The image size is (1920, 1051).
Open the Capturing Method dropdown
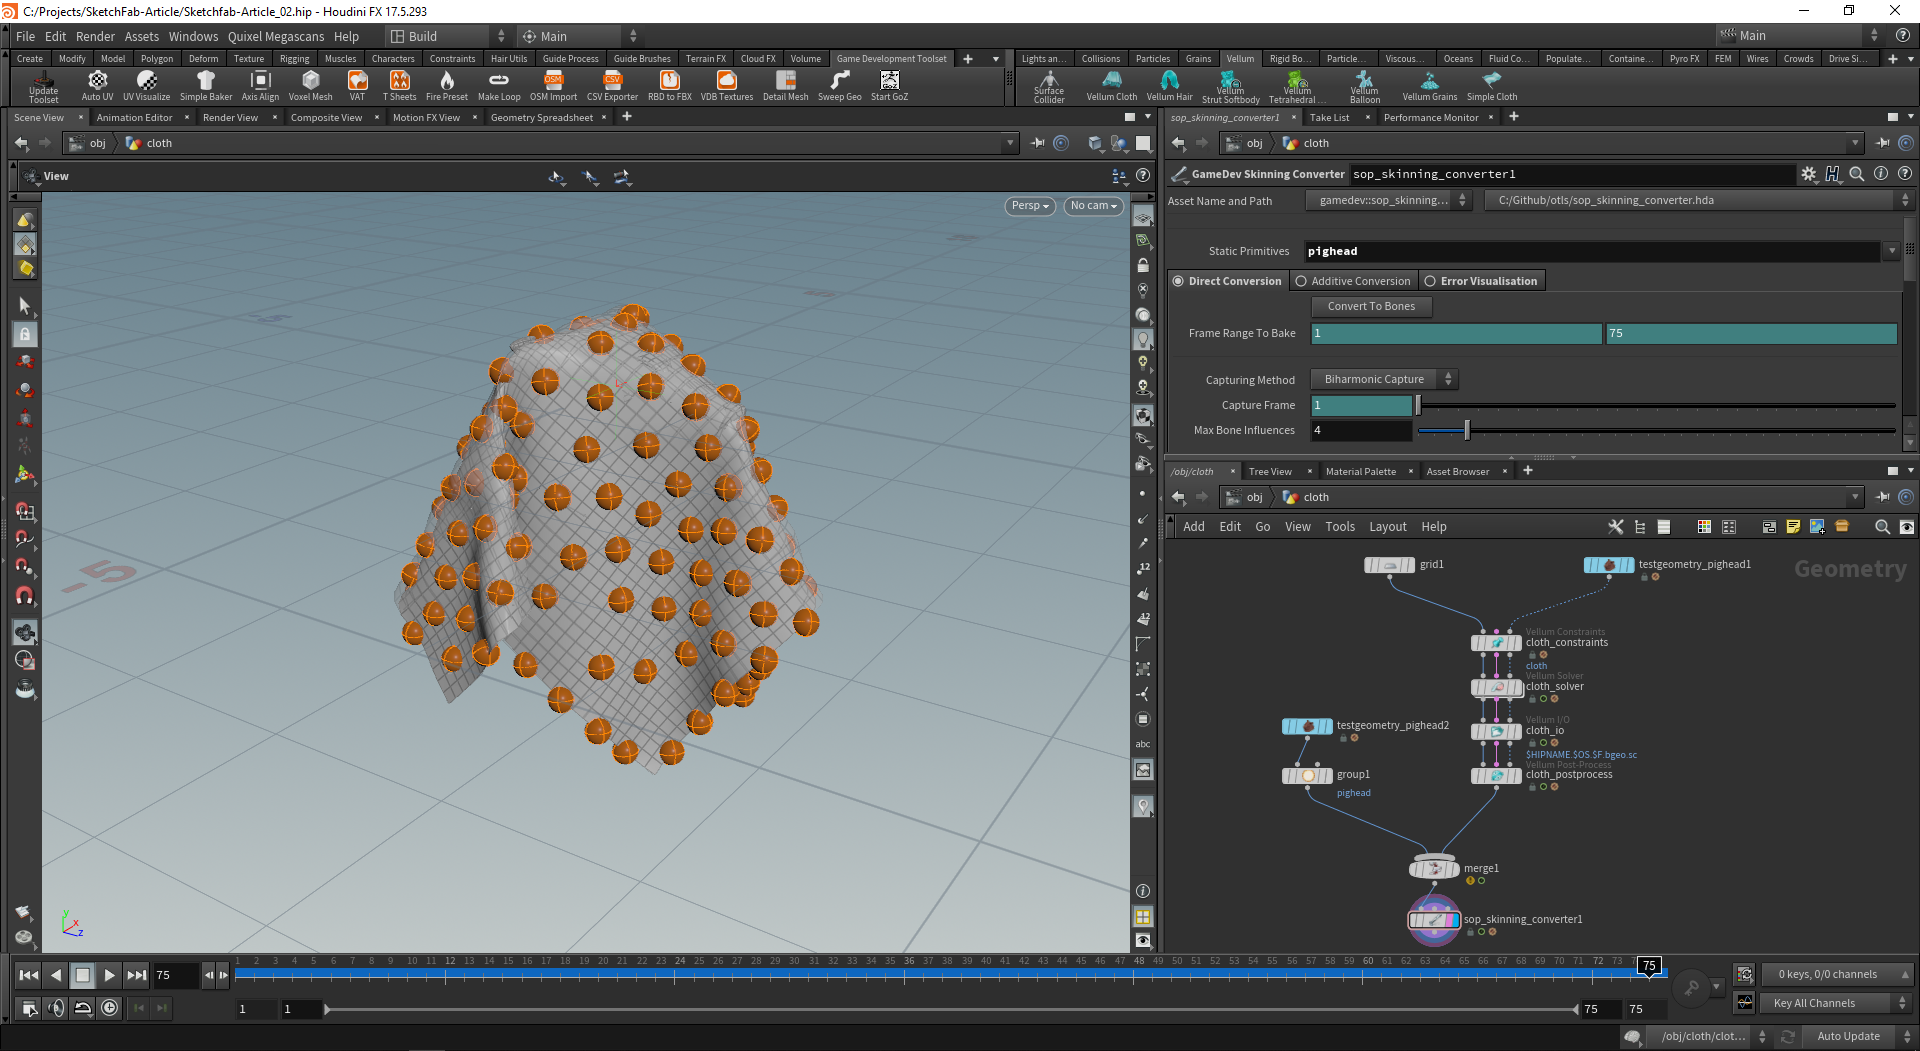click(x=1384, y=379)
